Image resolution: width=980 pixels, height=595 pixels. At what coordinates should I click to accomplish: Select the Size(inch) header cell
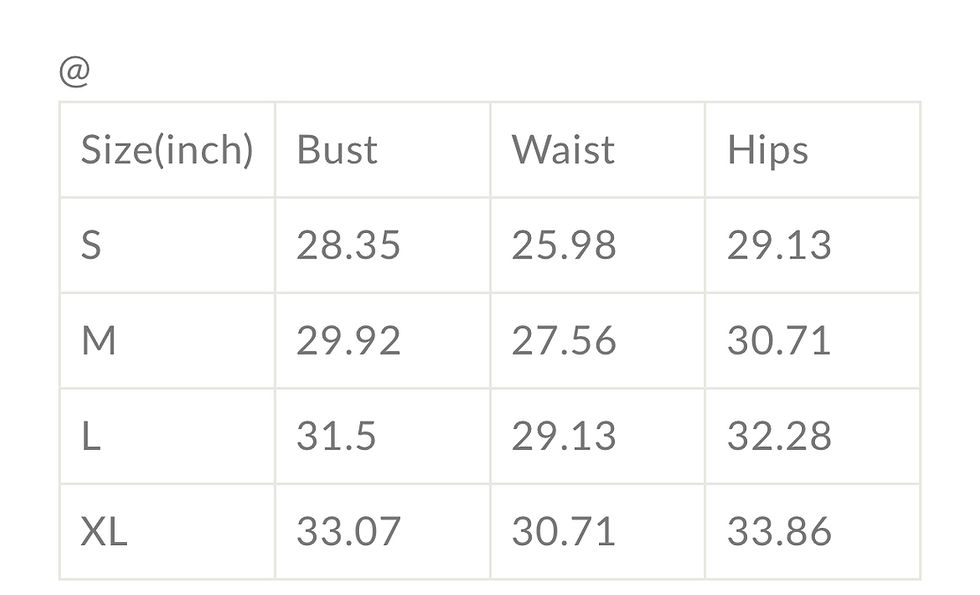coord(166,150)
